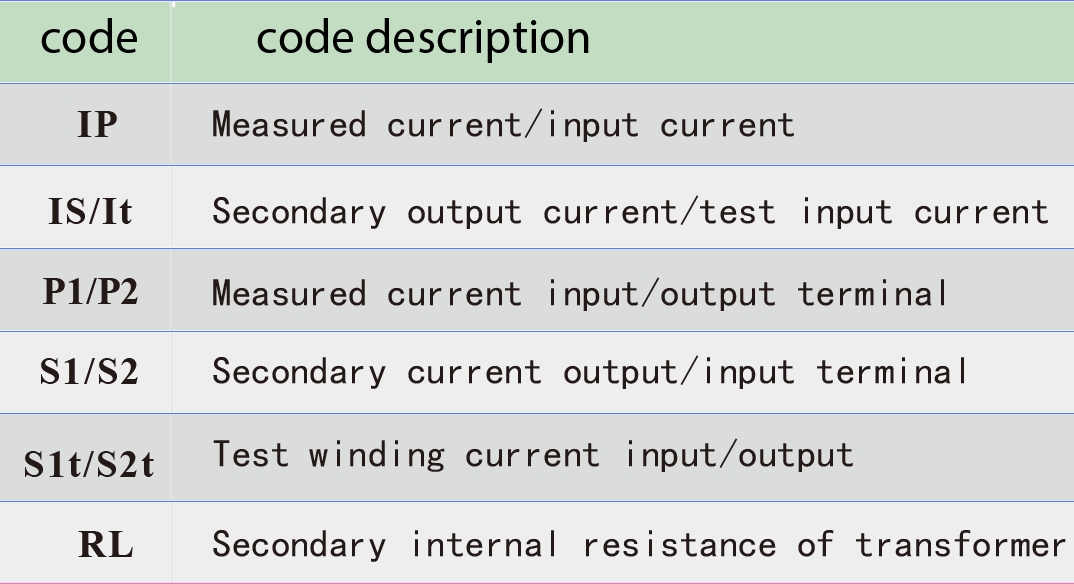Click the 'code' column header
Viewport: 1074px width, 584px height.
[88, 39]
